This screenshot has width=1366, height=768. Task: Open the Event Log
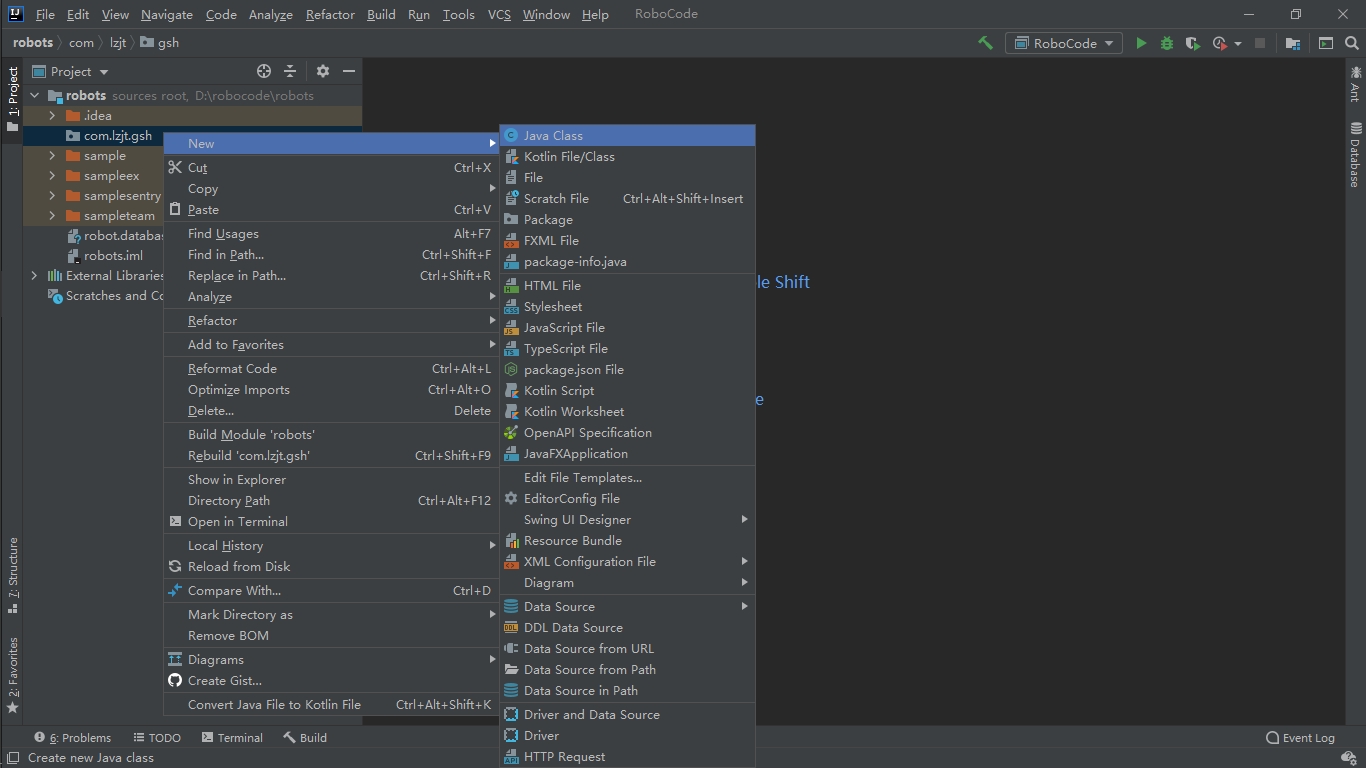[1300, 738]
